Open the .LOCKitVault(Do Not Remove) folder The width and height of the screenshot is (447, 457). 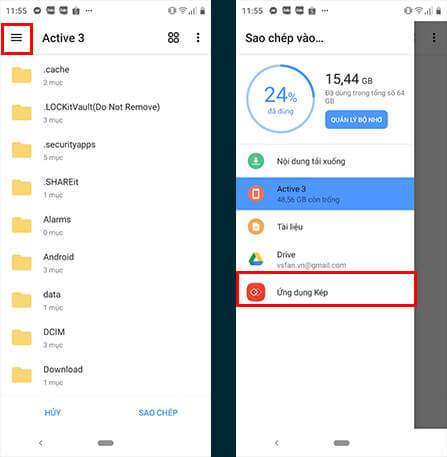(x=105, y=113)
